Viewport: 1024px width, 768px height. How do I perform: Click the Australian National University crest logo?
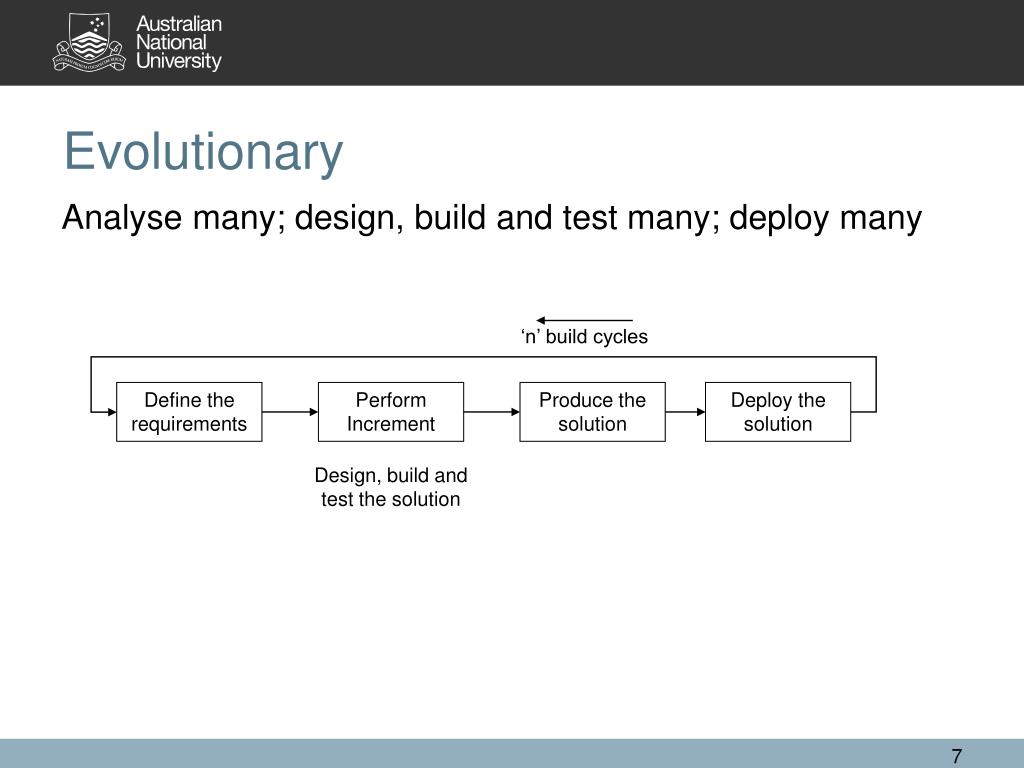click(88, 42)
